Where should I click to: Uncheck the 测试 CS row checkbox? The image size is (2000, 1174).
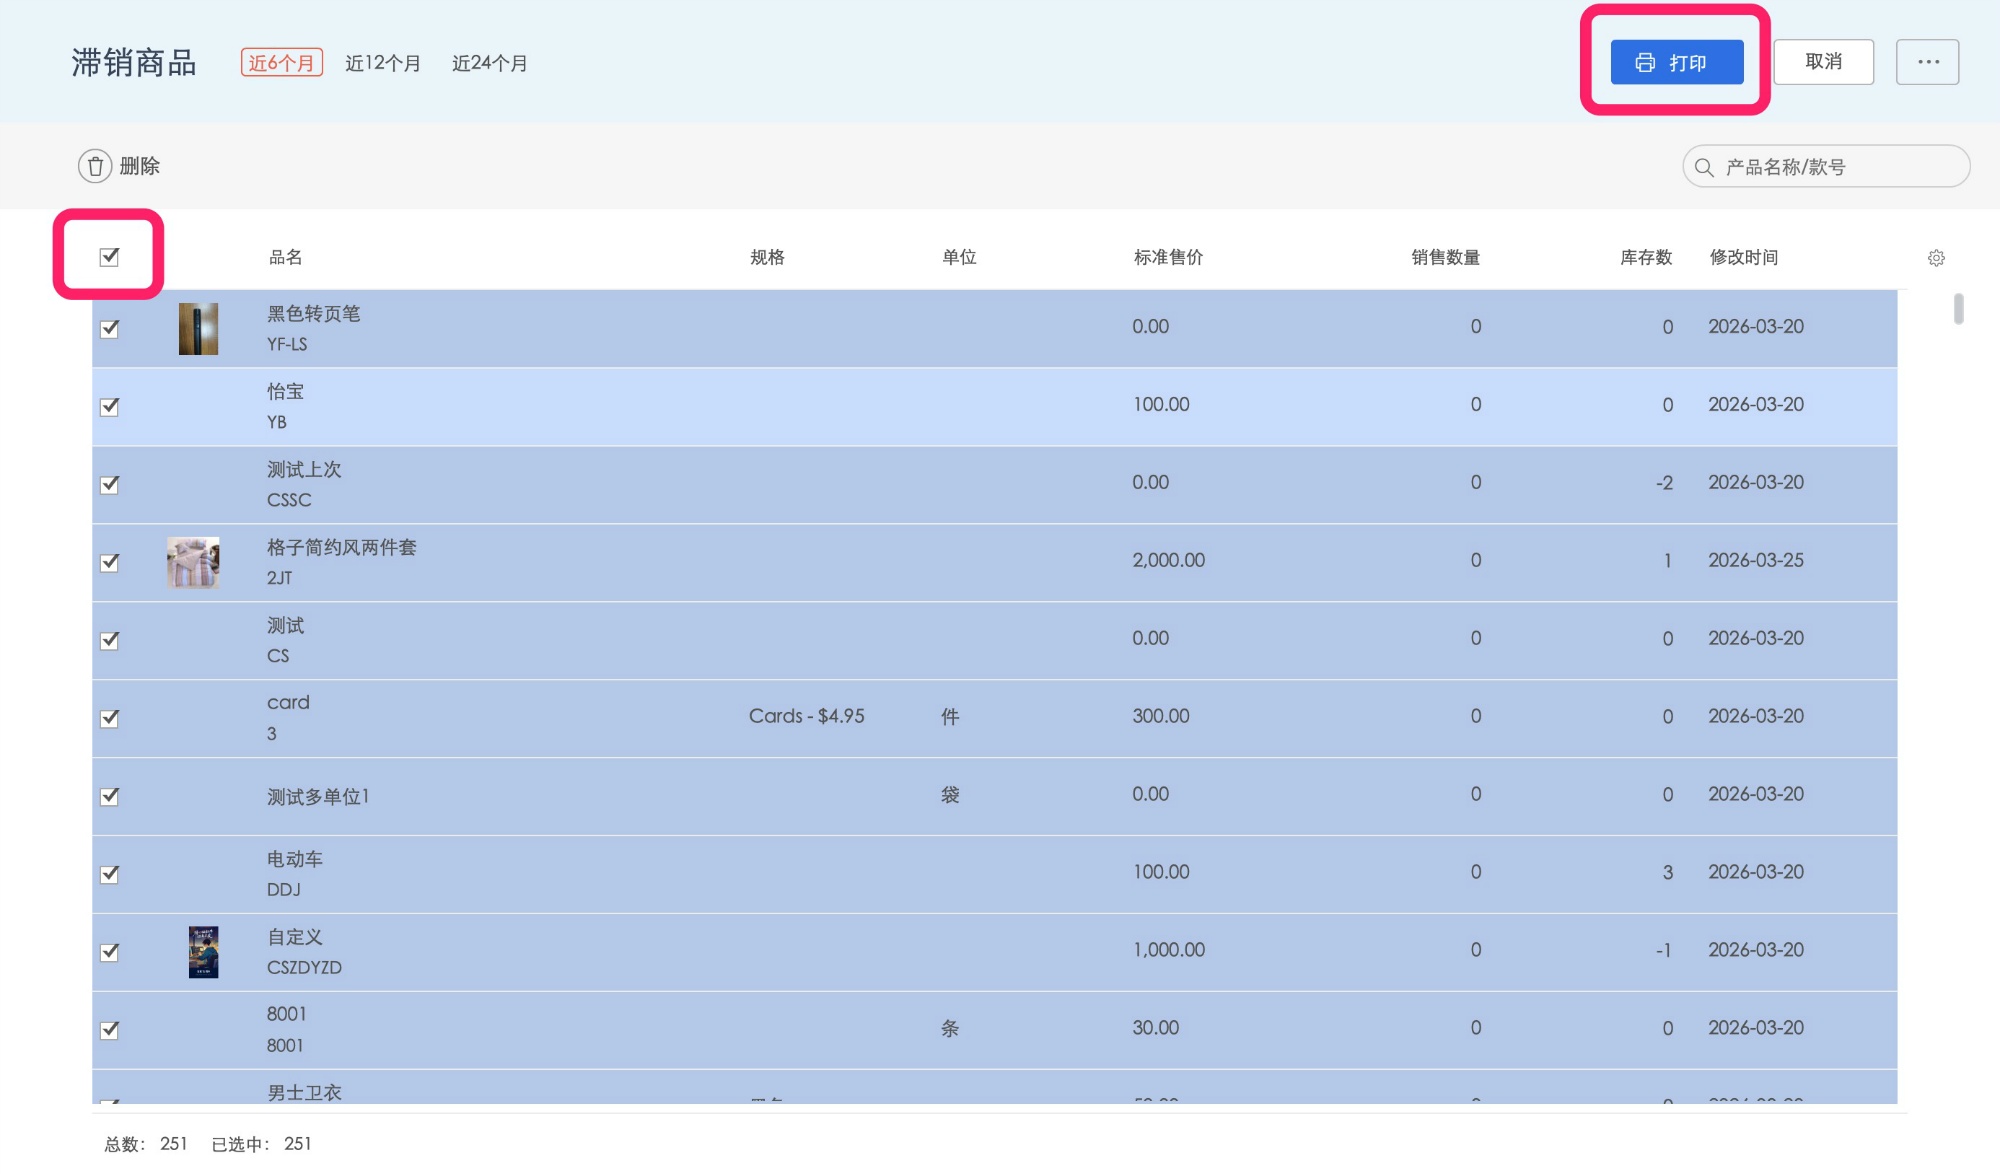pos(110,640)
